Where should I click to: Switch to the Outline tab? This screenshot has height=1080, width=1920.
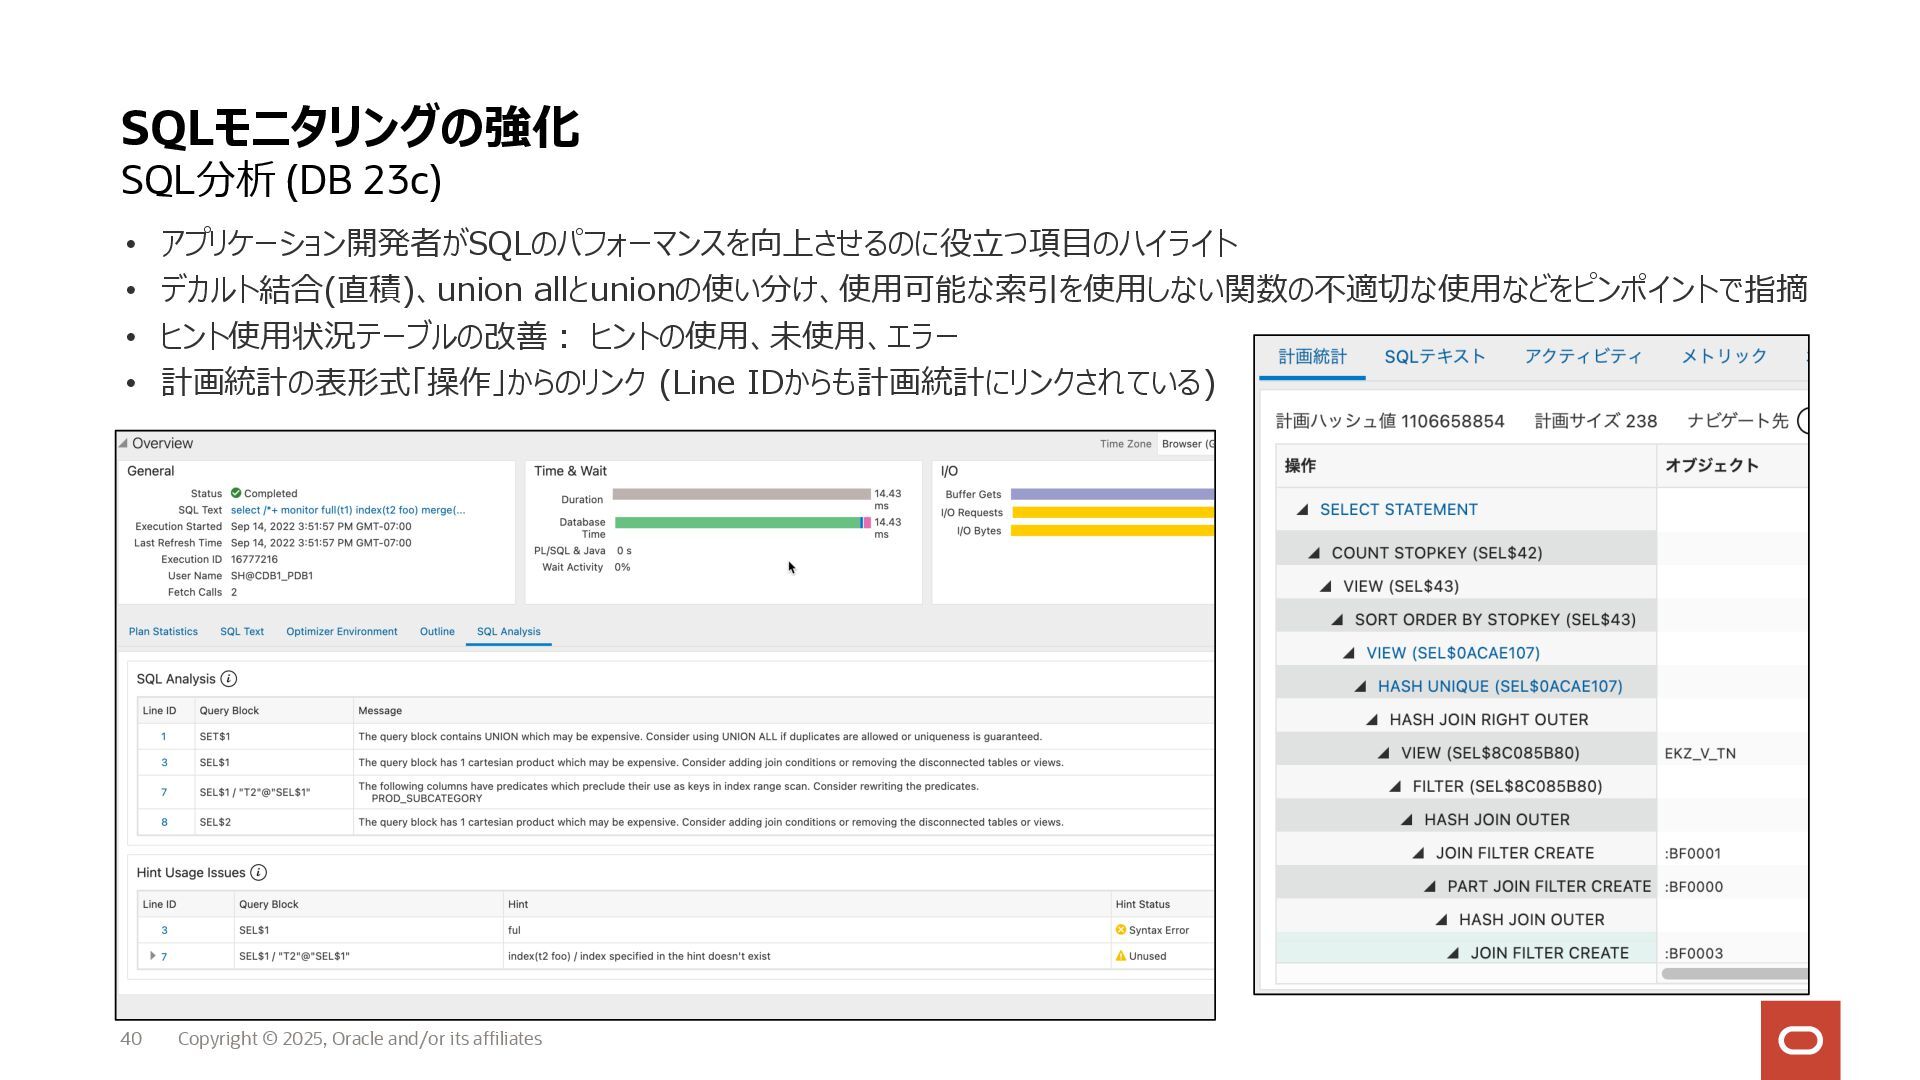(437, 631)
